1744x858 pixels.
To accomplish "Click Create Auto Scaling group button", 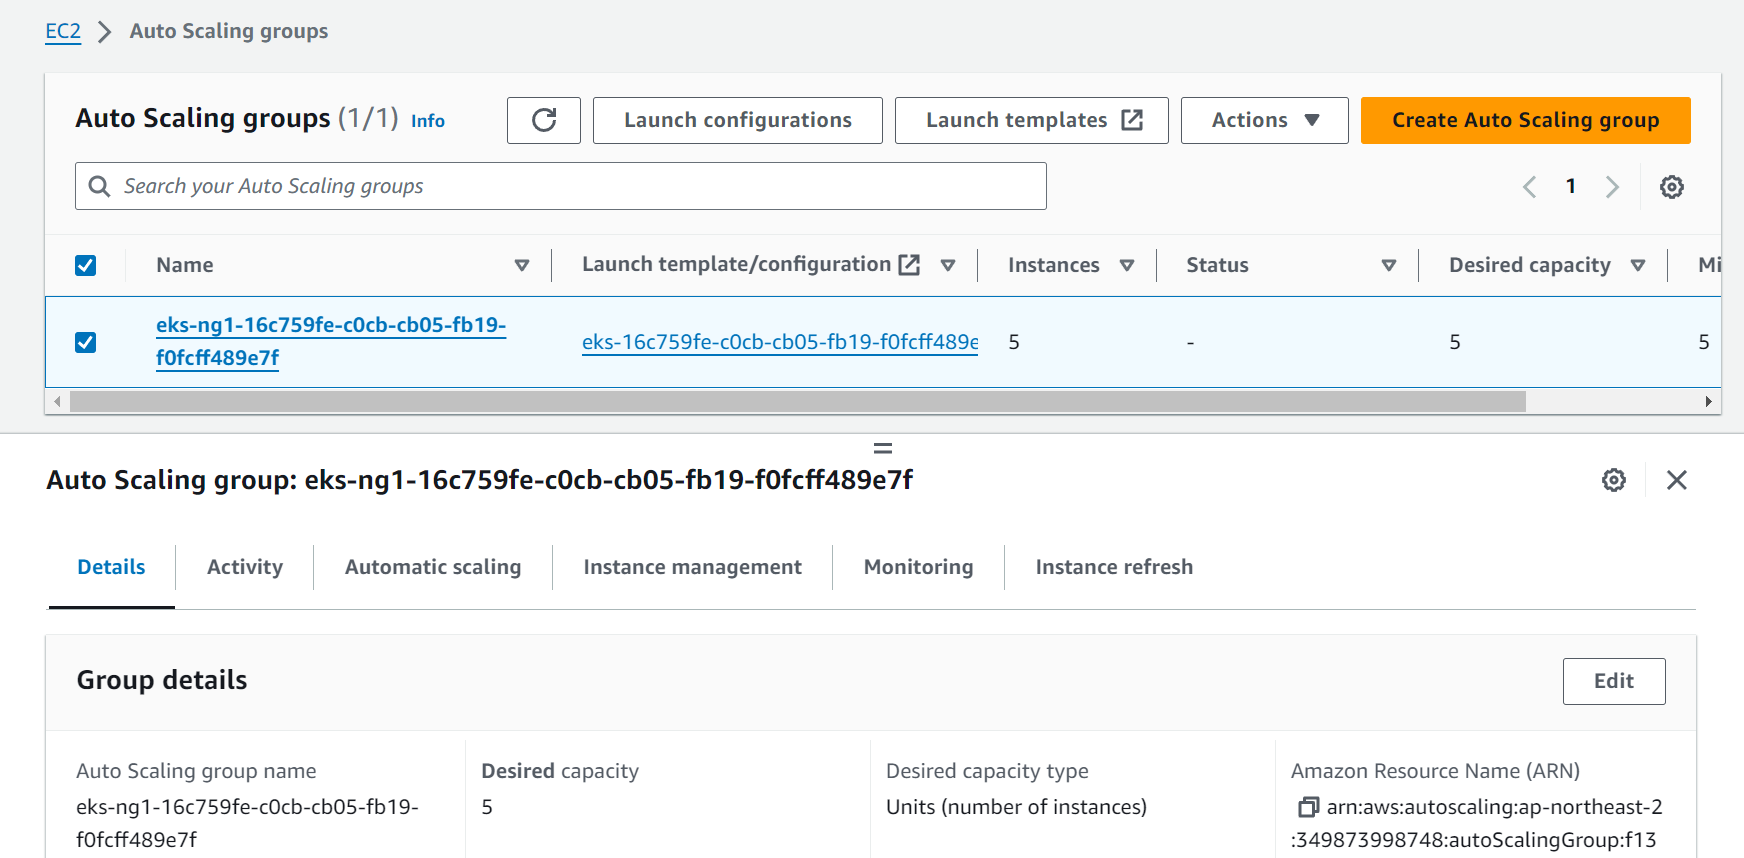I will pos(1526,120).
